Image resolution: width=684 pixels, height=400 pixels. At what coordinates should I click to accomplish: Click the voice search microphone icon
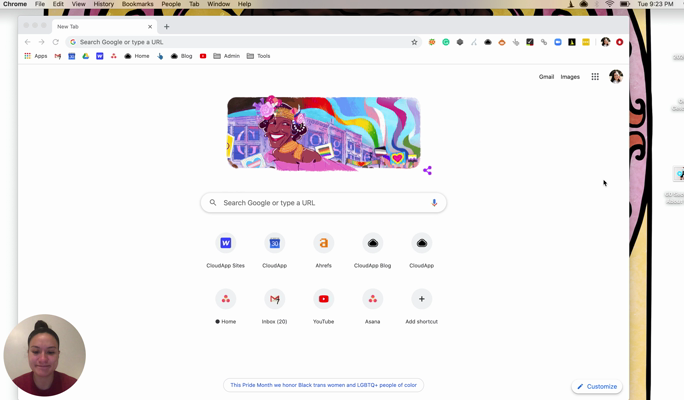click(x=434, y=203)
